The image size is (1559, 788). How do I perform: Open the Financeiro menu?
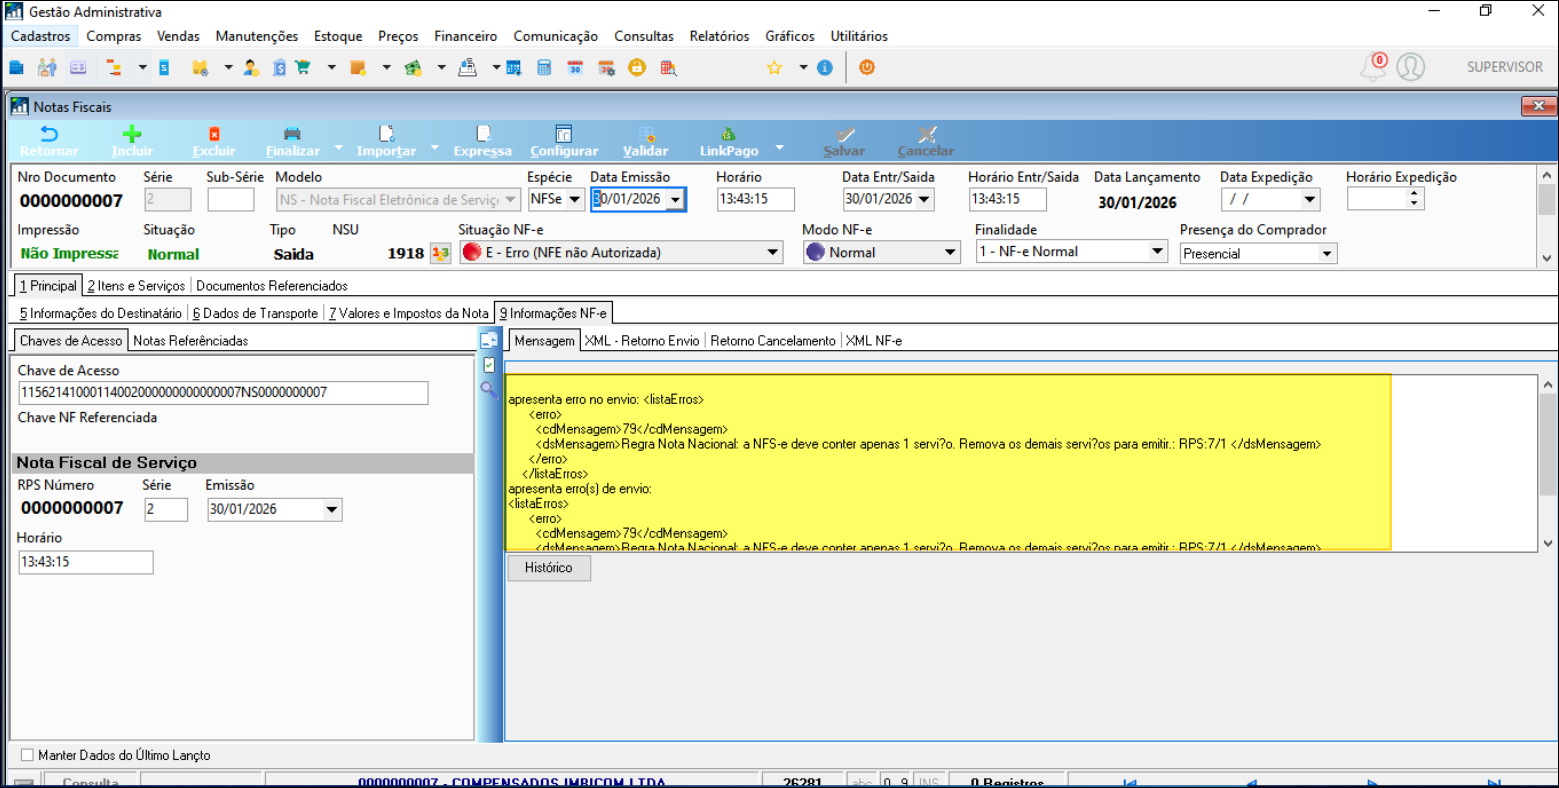[465, 36]
